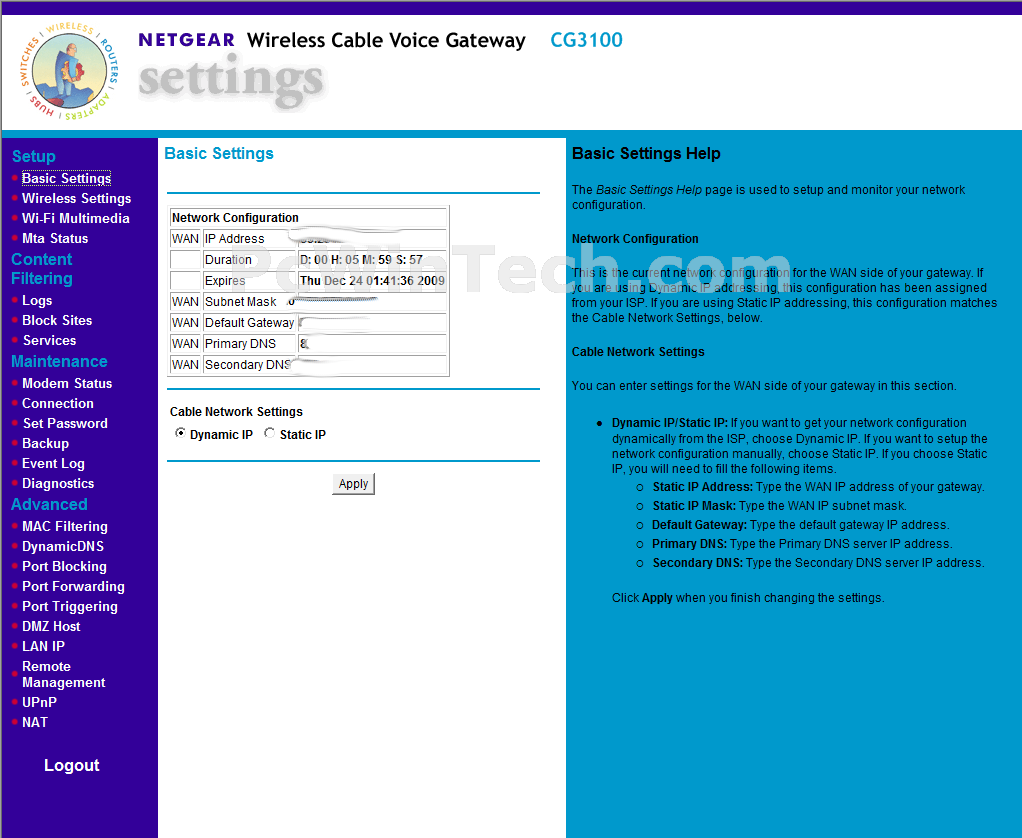Open Set Password page
This screenshot has height=838, width=1022.
(65, 423)
